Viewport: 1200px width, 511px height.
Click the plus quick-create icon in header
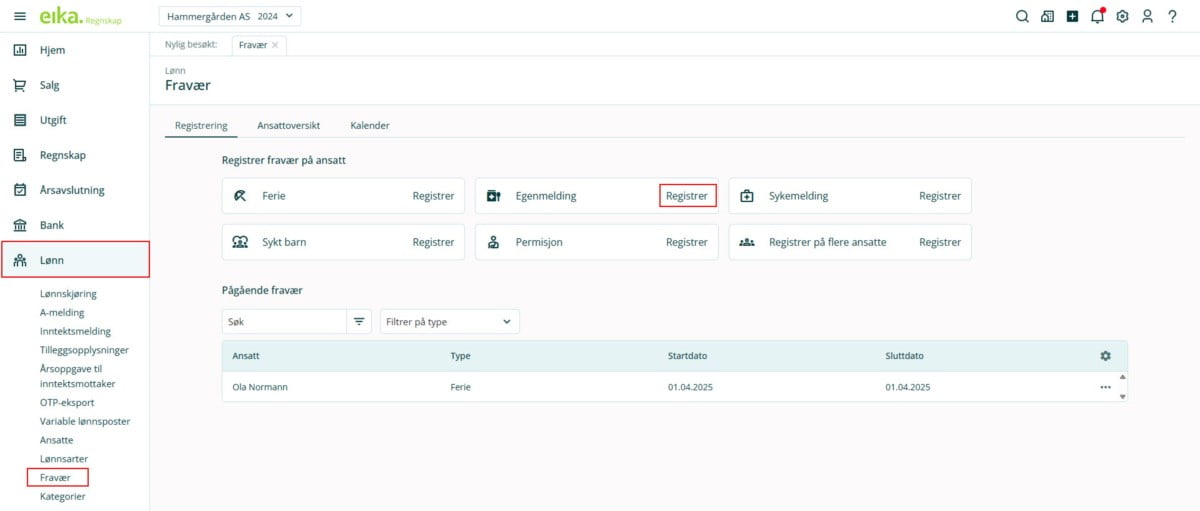(1072, 16)
